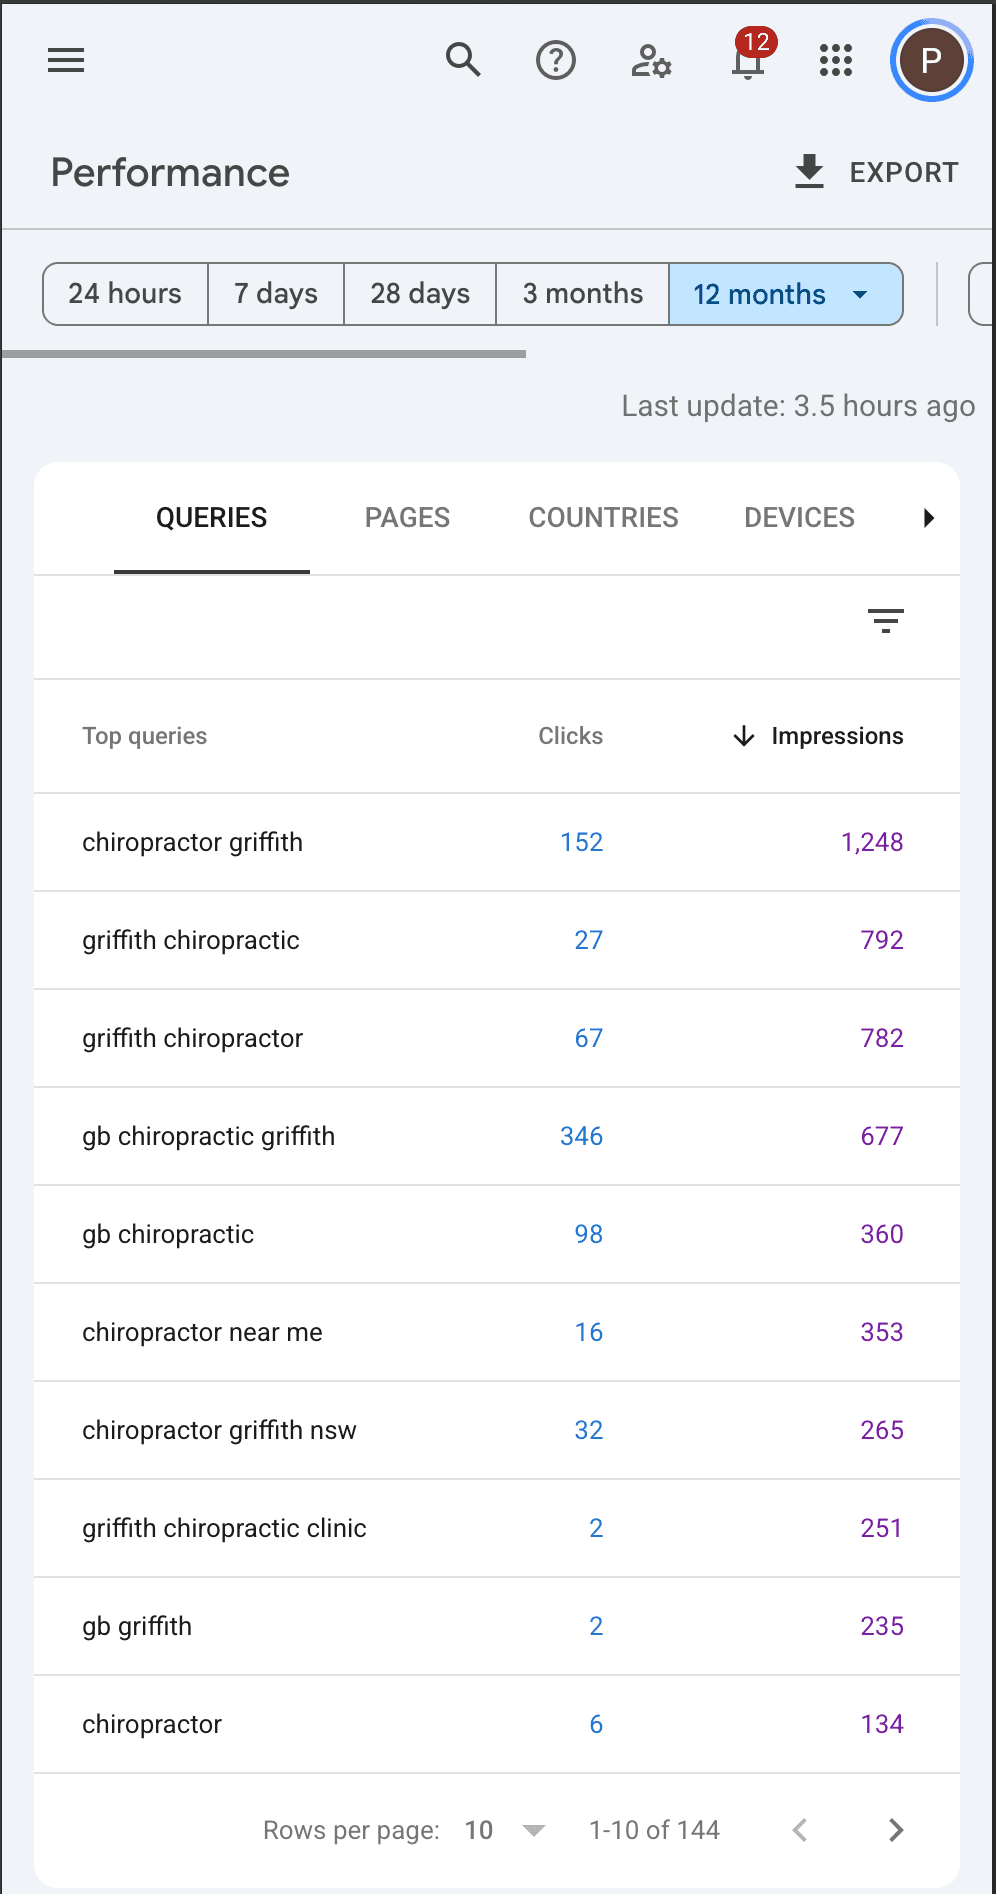Click the Top queries column header
The image size is (996, 1894).
(144, 736)
